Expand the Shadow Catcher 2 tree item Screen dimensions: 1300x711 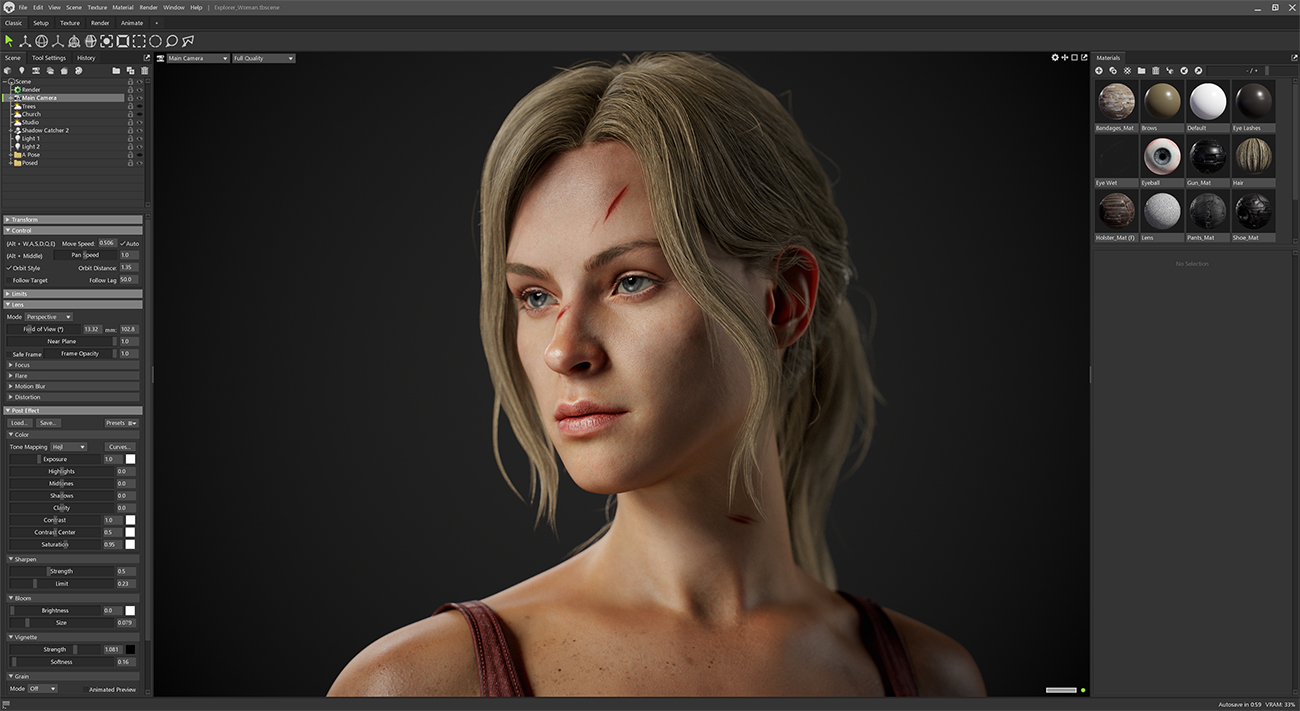(x=10, y=130)
